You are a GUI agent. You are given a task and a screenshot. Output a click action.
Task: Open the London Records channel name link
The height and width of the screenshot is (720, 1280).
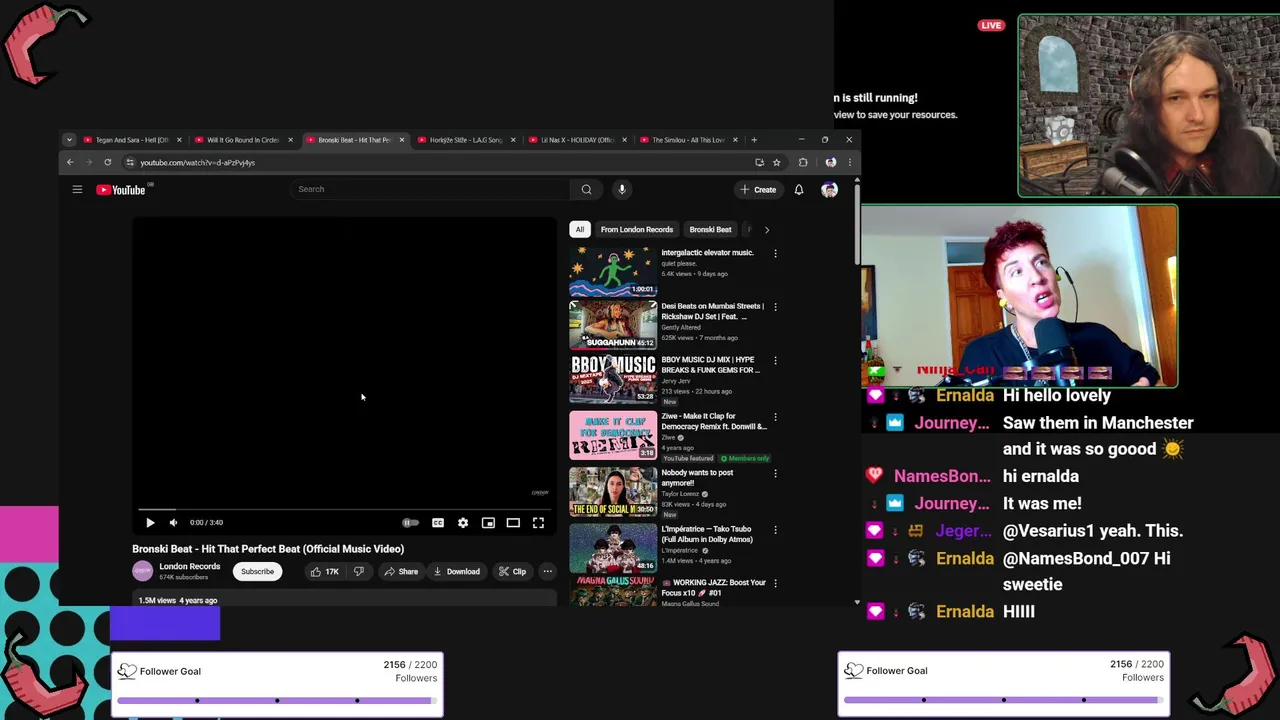point(189,566)
